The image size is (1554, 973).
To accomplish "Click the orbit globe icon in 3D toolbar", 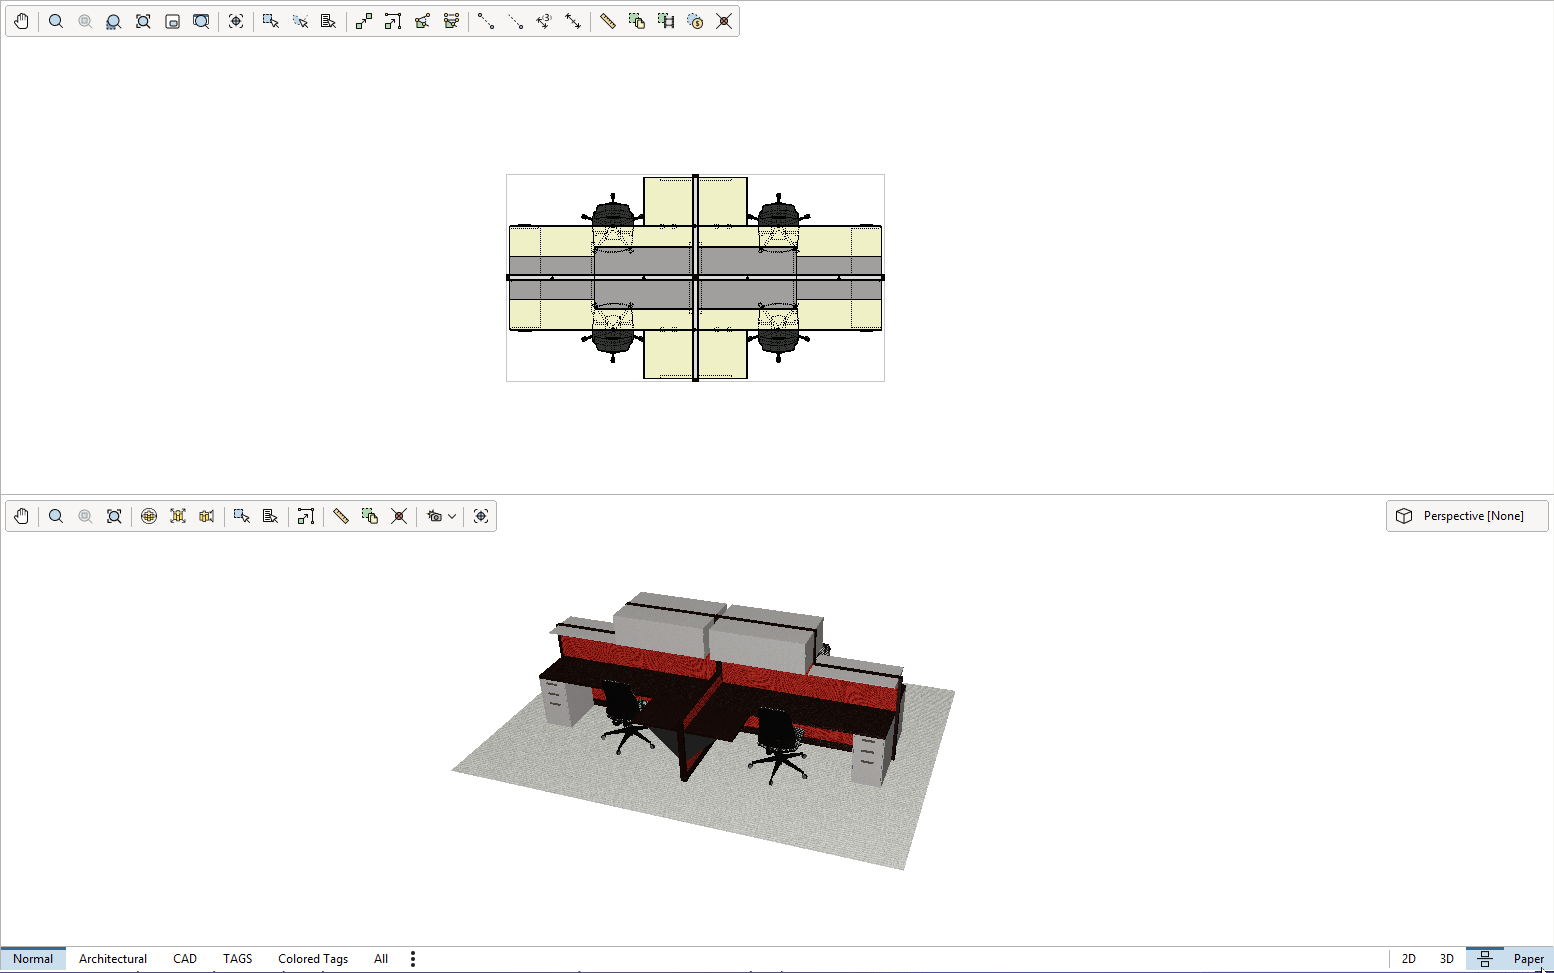I will (x=149, y=516).
